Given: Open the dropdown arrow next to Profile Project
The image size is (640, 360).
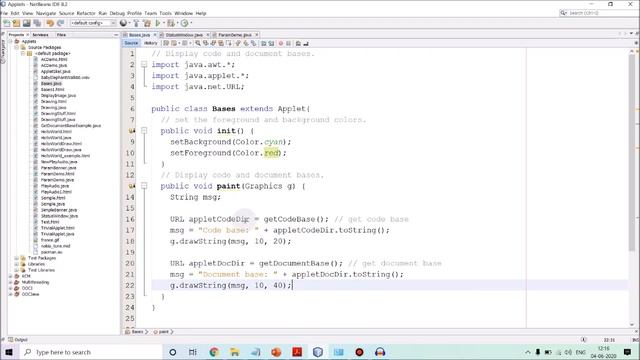Looking at the screenshot, I should [x=191, y=23].
